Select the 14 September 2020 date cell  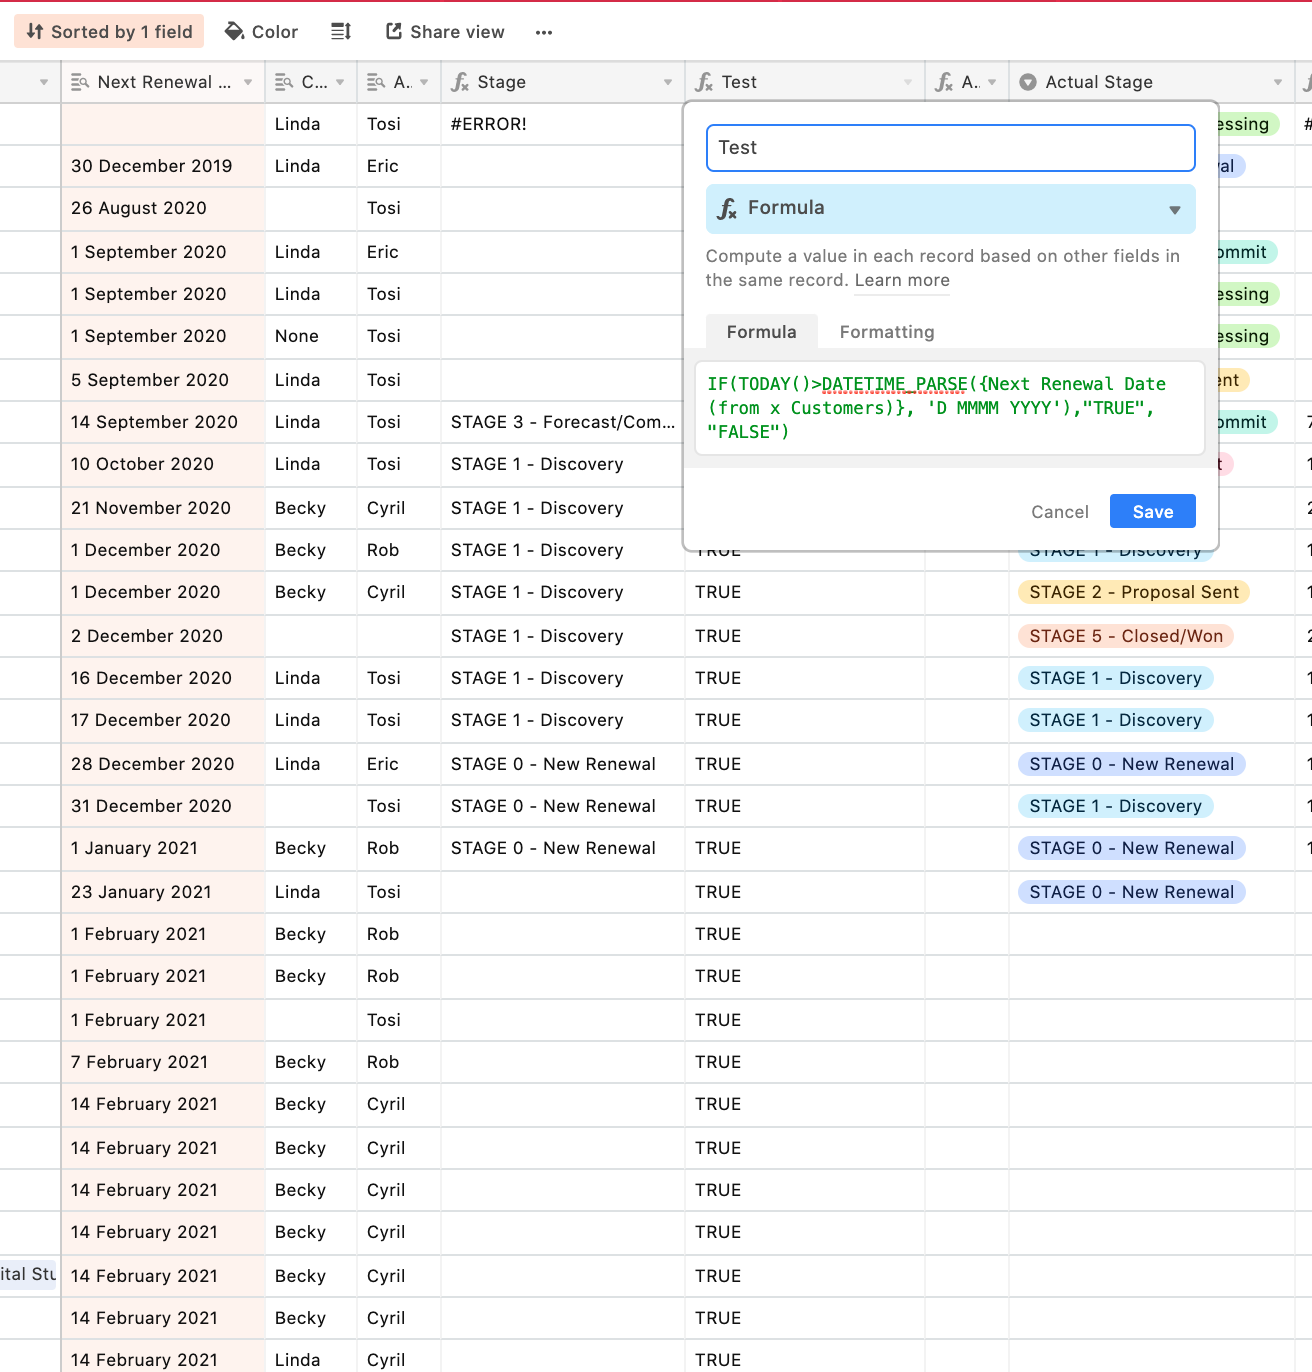tap(163, 422)
